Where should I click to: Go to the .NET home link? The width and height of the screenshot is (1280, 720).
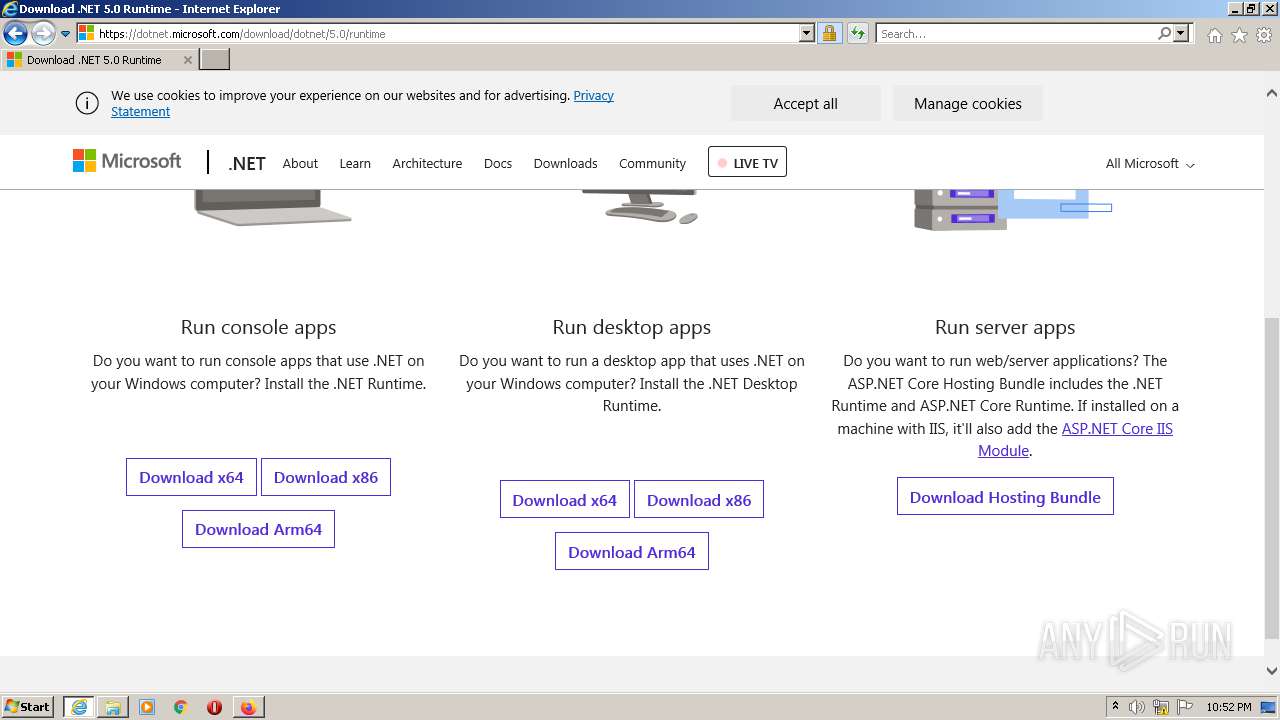click(246, 163)
